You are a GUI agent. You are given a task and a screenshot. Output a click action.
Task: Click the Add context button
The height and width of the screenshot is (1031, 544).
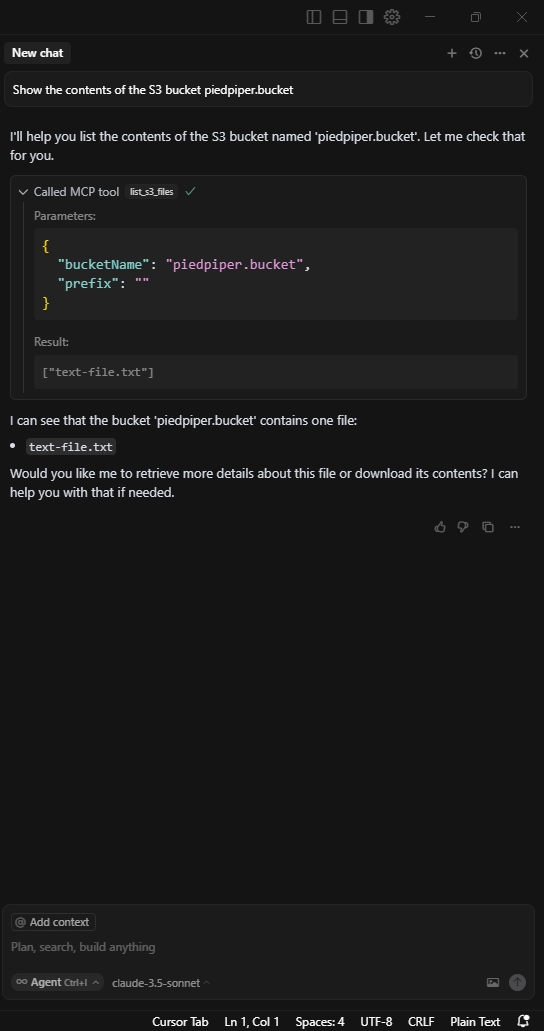pos(53,922)
